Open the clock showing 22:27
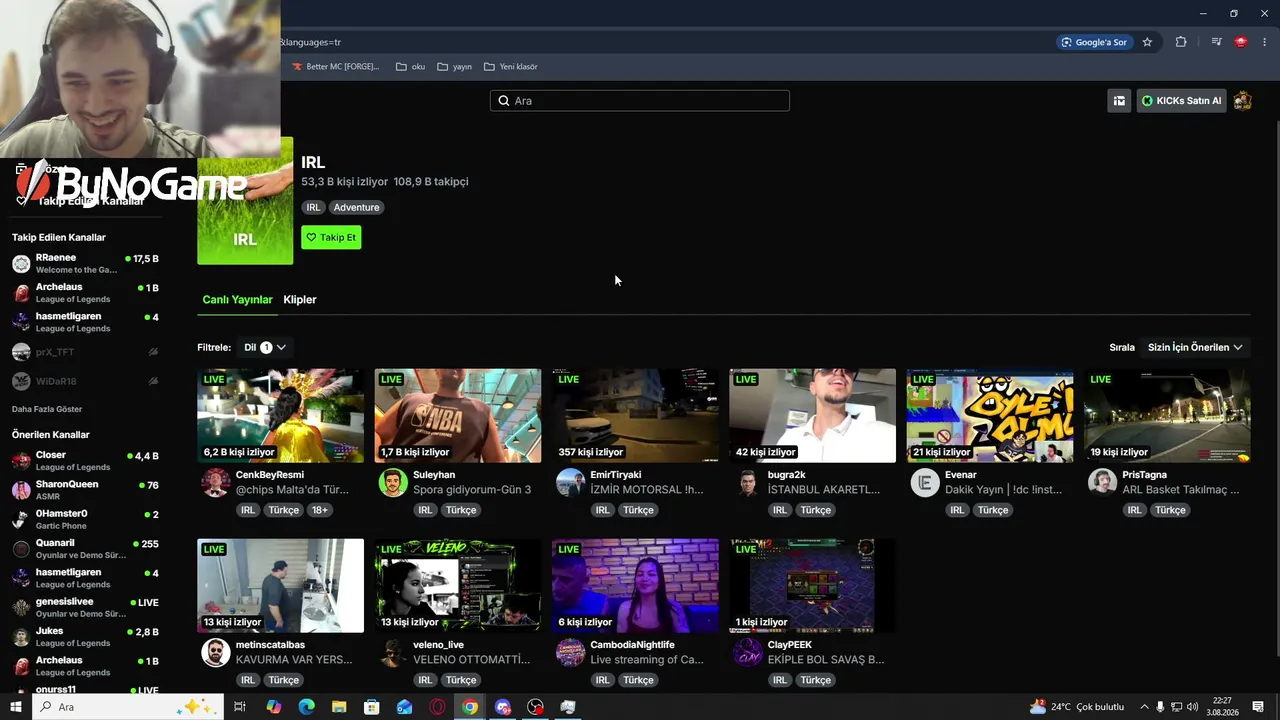1280x720 pixels. (1223, 707)
